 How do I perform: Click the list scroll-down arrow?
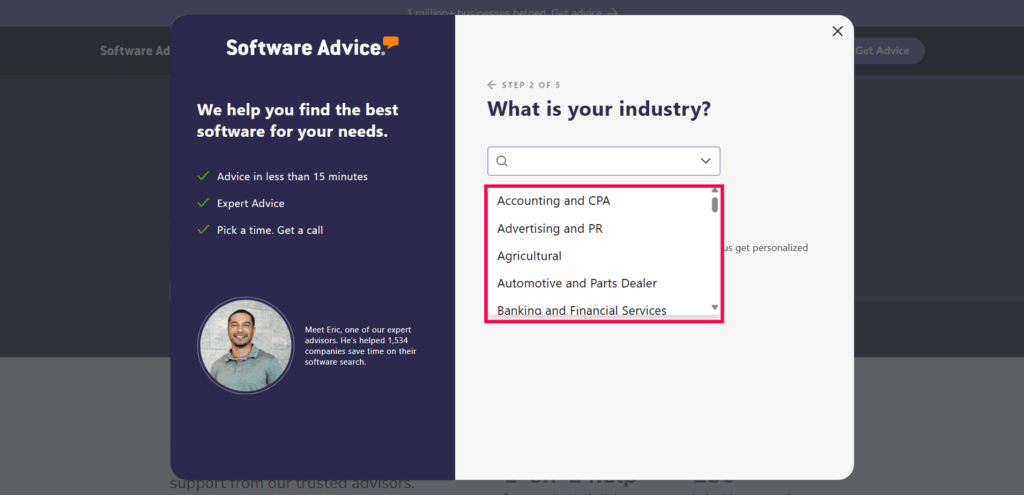[715, 307]
